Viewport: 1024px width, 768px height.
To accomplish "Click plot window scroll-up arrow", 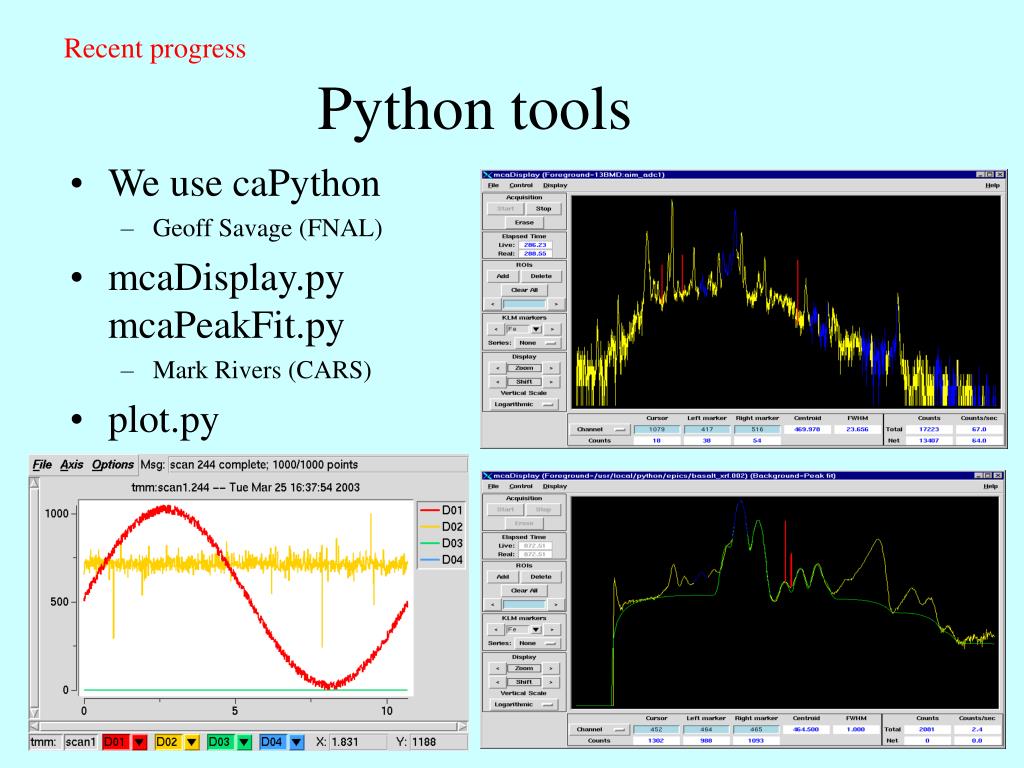I will (35, 483).
